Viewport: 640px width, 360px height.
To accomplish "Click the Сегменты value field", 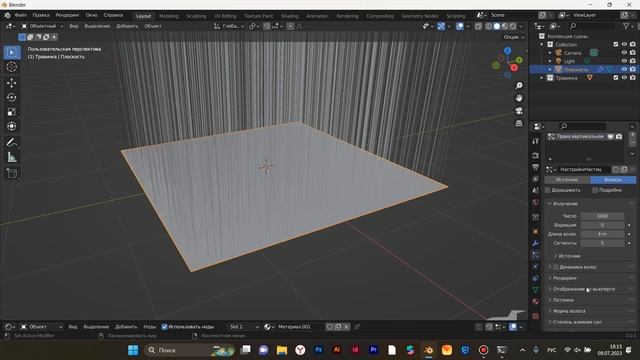I will click(602, 243).
